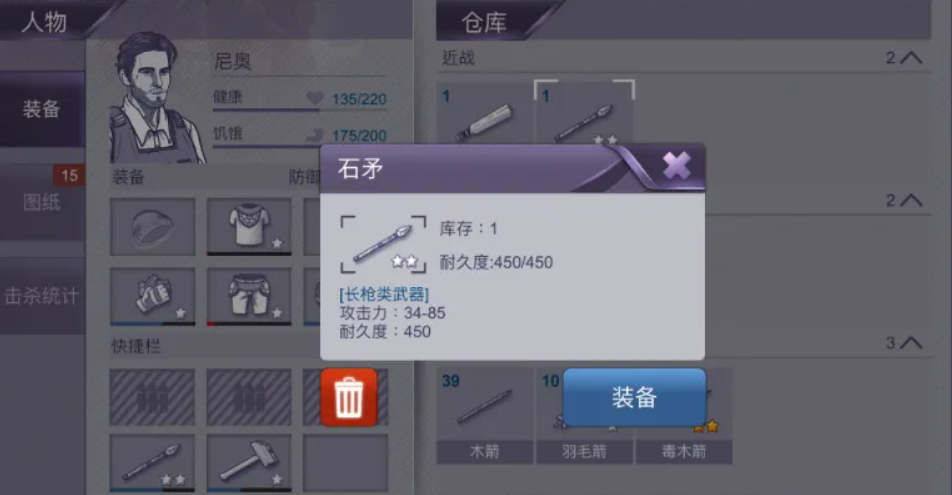Choose the spear in quick bar
Viewport: 952px width, 495px height.
(x=152, y=463)
